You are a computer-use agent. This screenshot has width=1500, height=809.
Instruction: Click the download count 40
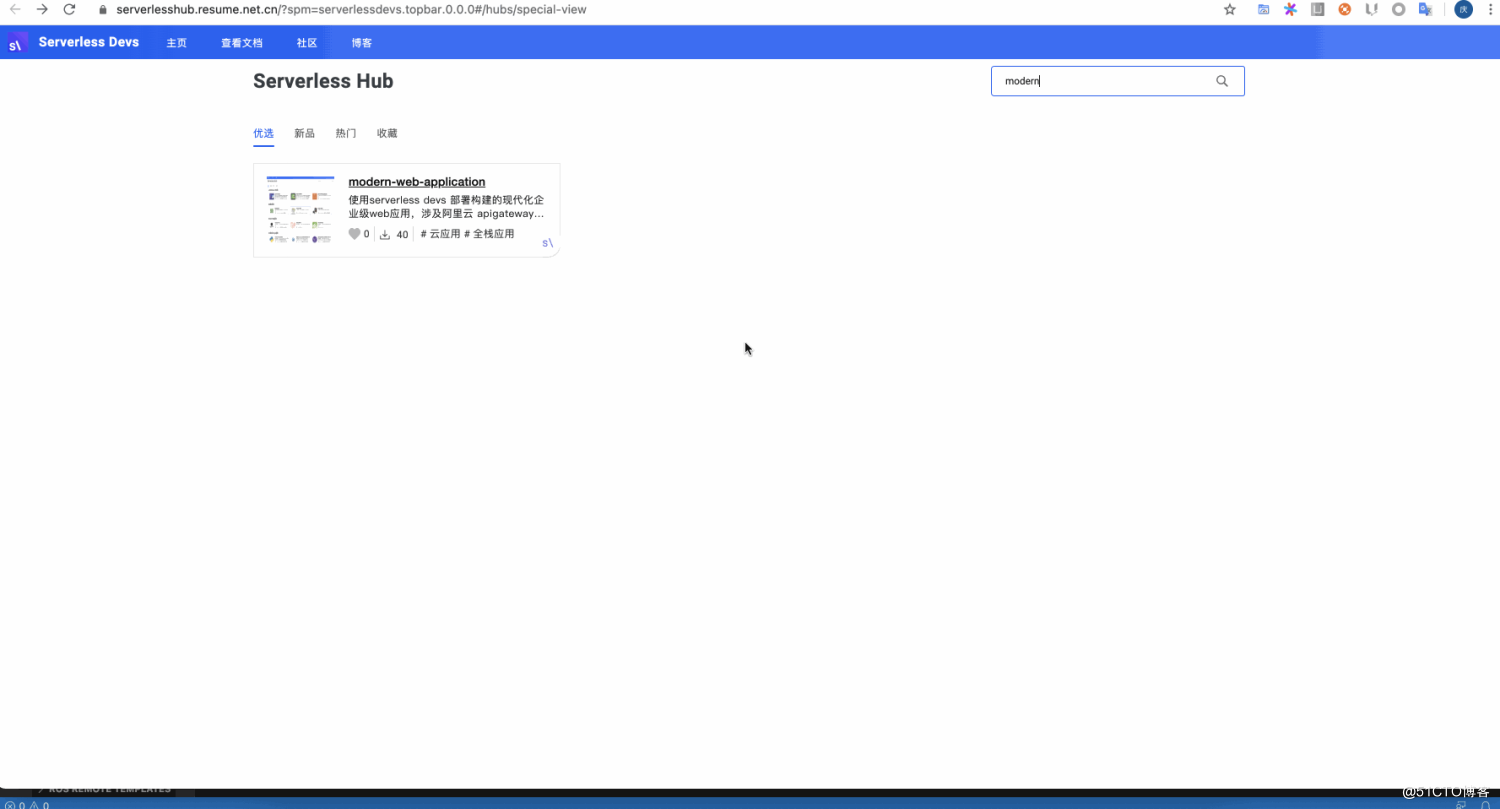click(x=402, y=235)
